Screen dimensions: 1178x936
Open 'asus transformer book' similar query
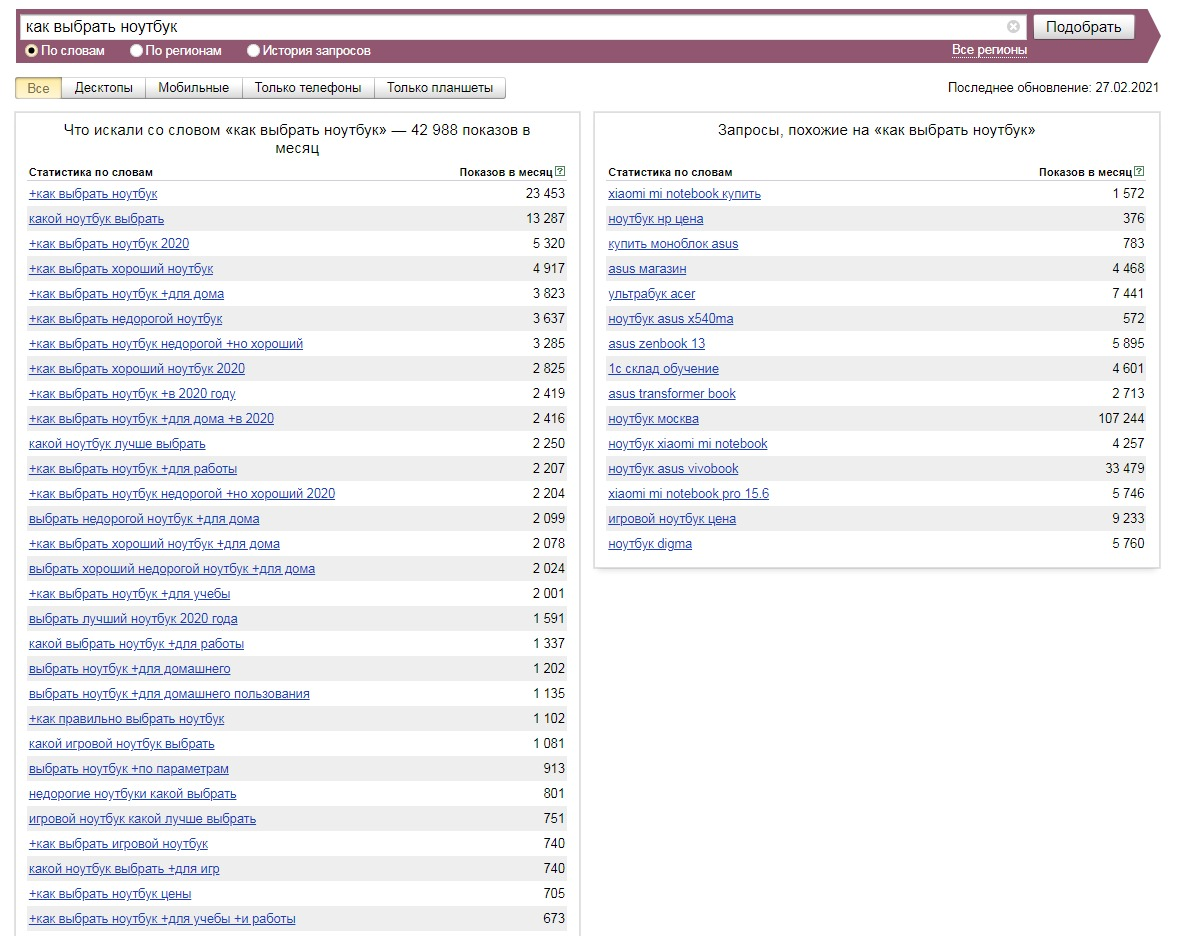(672, 394)
